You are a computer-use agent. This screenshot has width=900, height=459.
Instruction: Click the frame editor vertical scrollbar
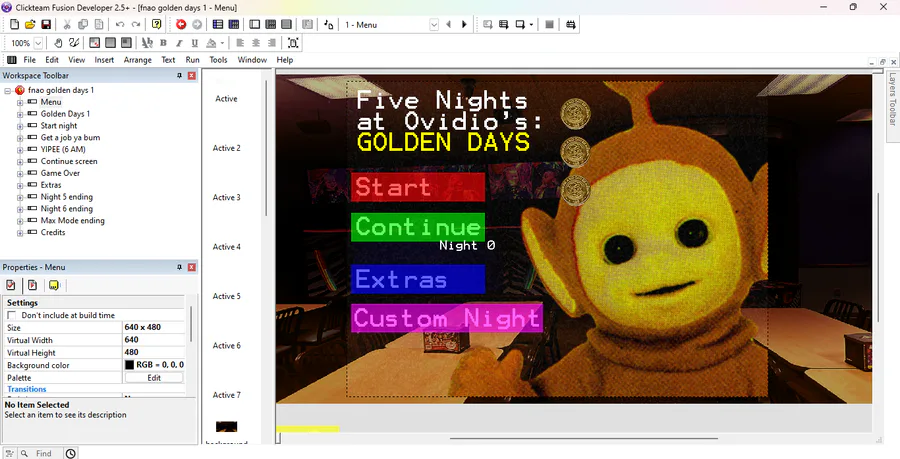877,257
